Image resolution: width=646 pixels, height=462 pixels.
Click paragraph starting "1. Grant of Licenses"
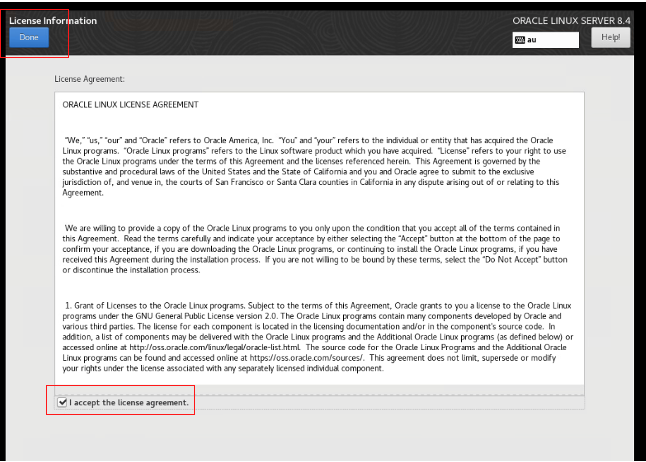tap(318, 337)
